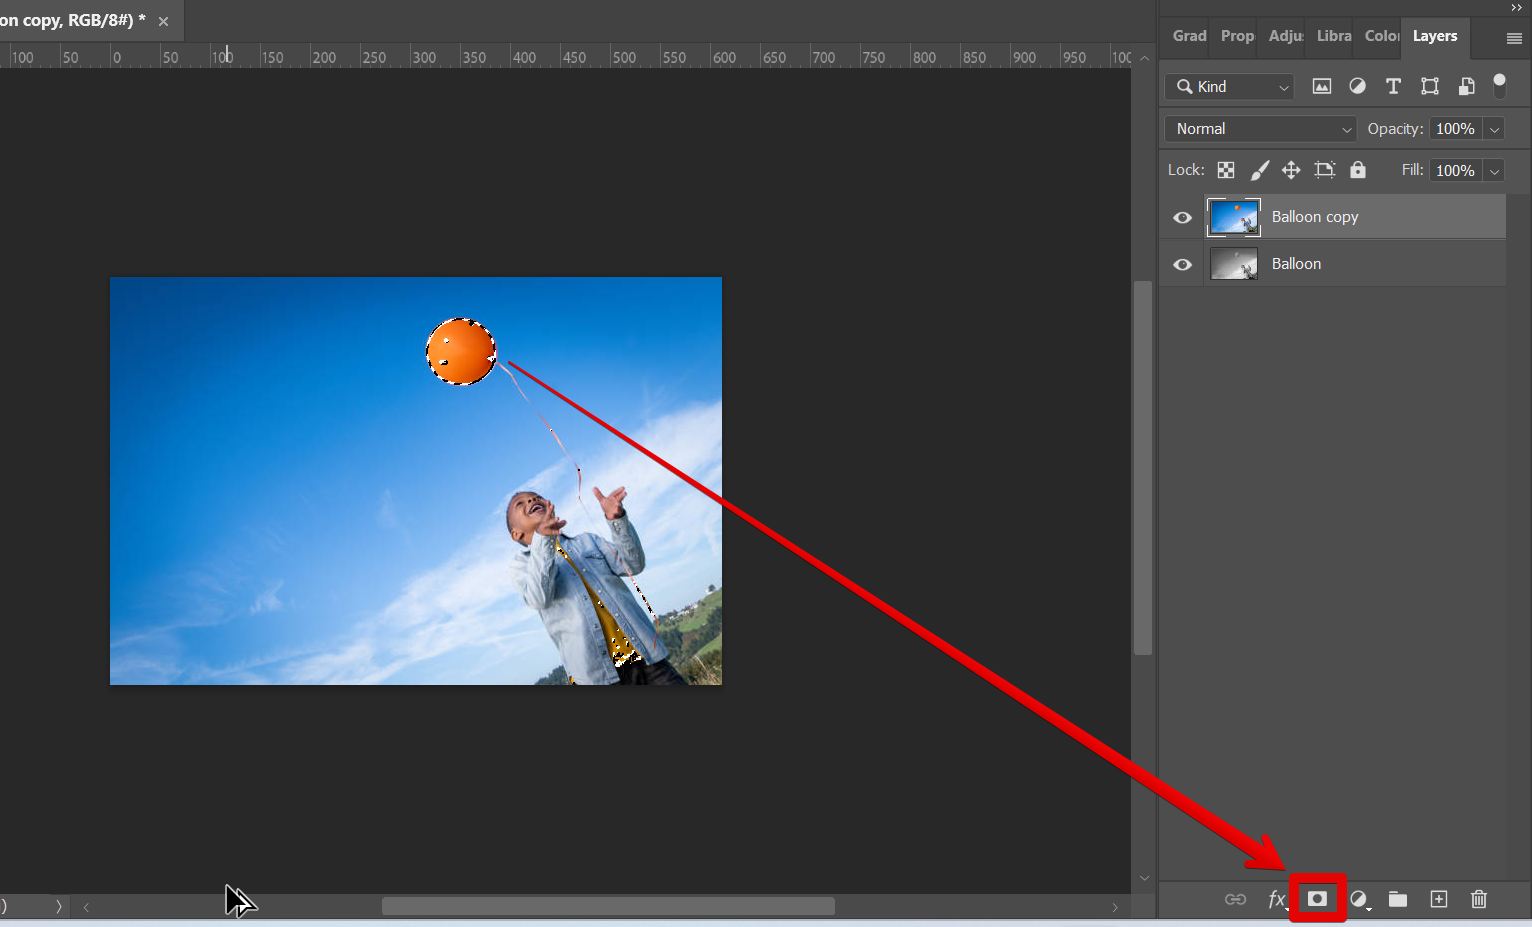
Task: Toggle the layer filtering switch
Action: coord(1499,86)
